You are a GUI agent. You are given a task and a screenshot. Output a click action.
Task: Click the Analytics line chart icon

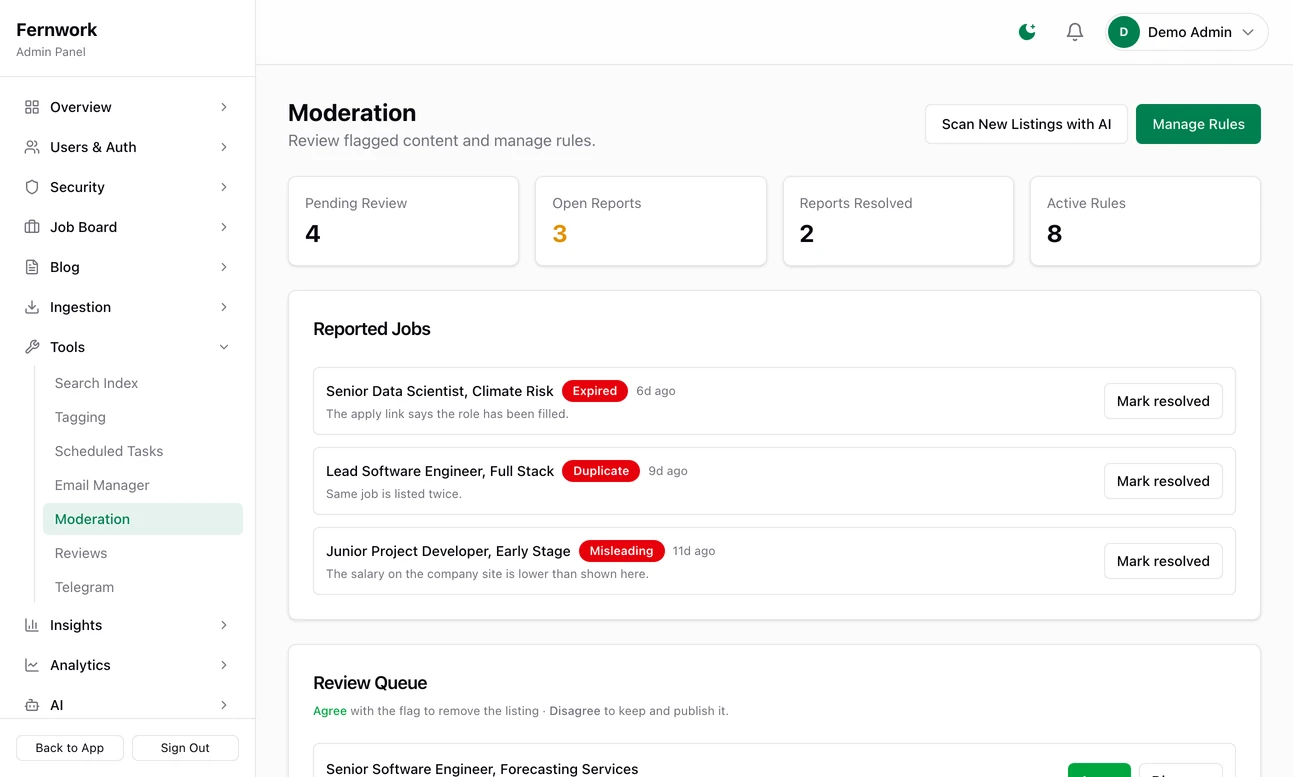32,665
